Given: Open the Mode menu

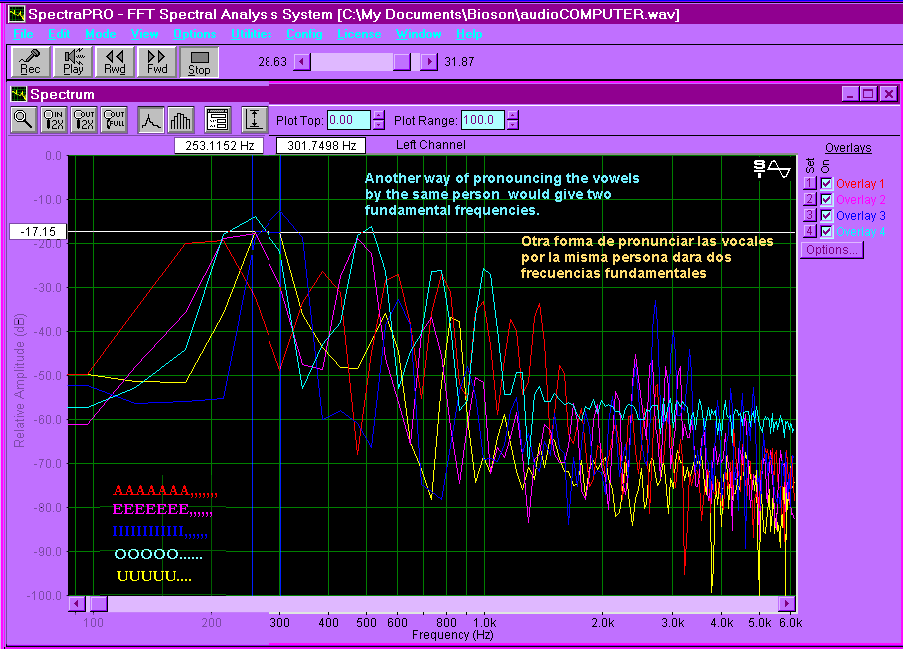Looking at the screenshot, I should 100,34.
